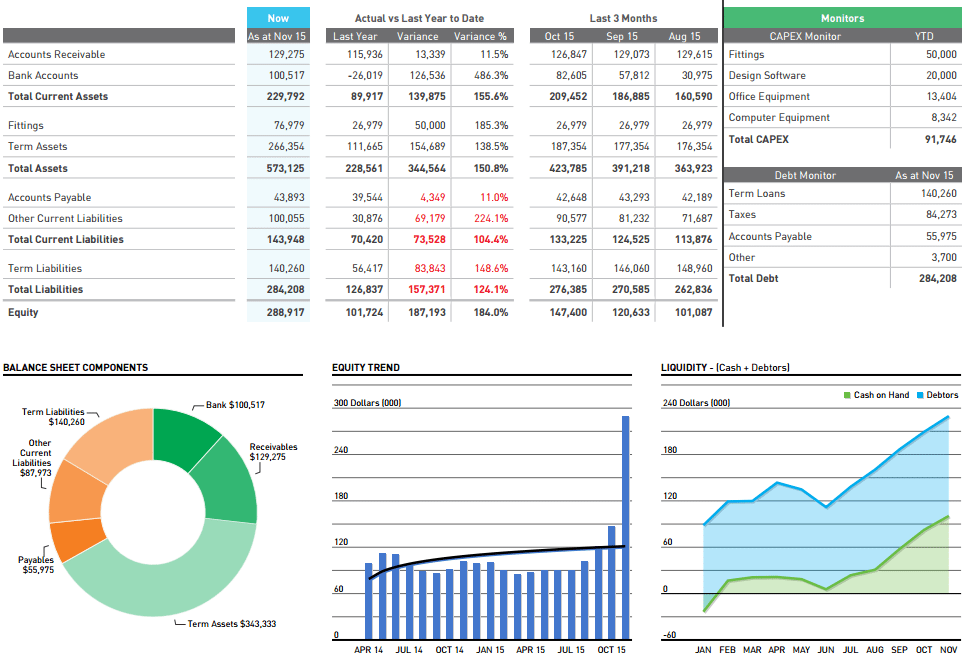The height and width of the screenshot is (665, 980).
Task: Click the Total Assets value 573,125
Action: 286,168
